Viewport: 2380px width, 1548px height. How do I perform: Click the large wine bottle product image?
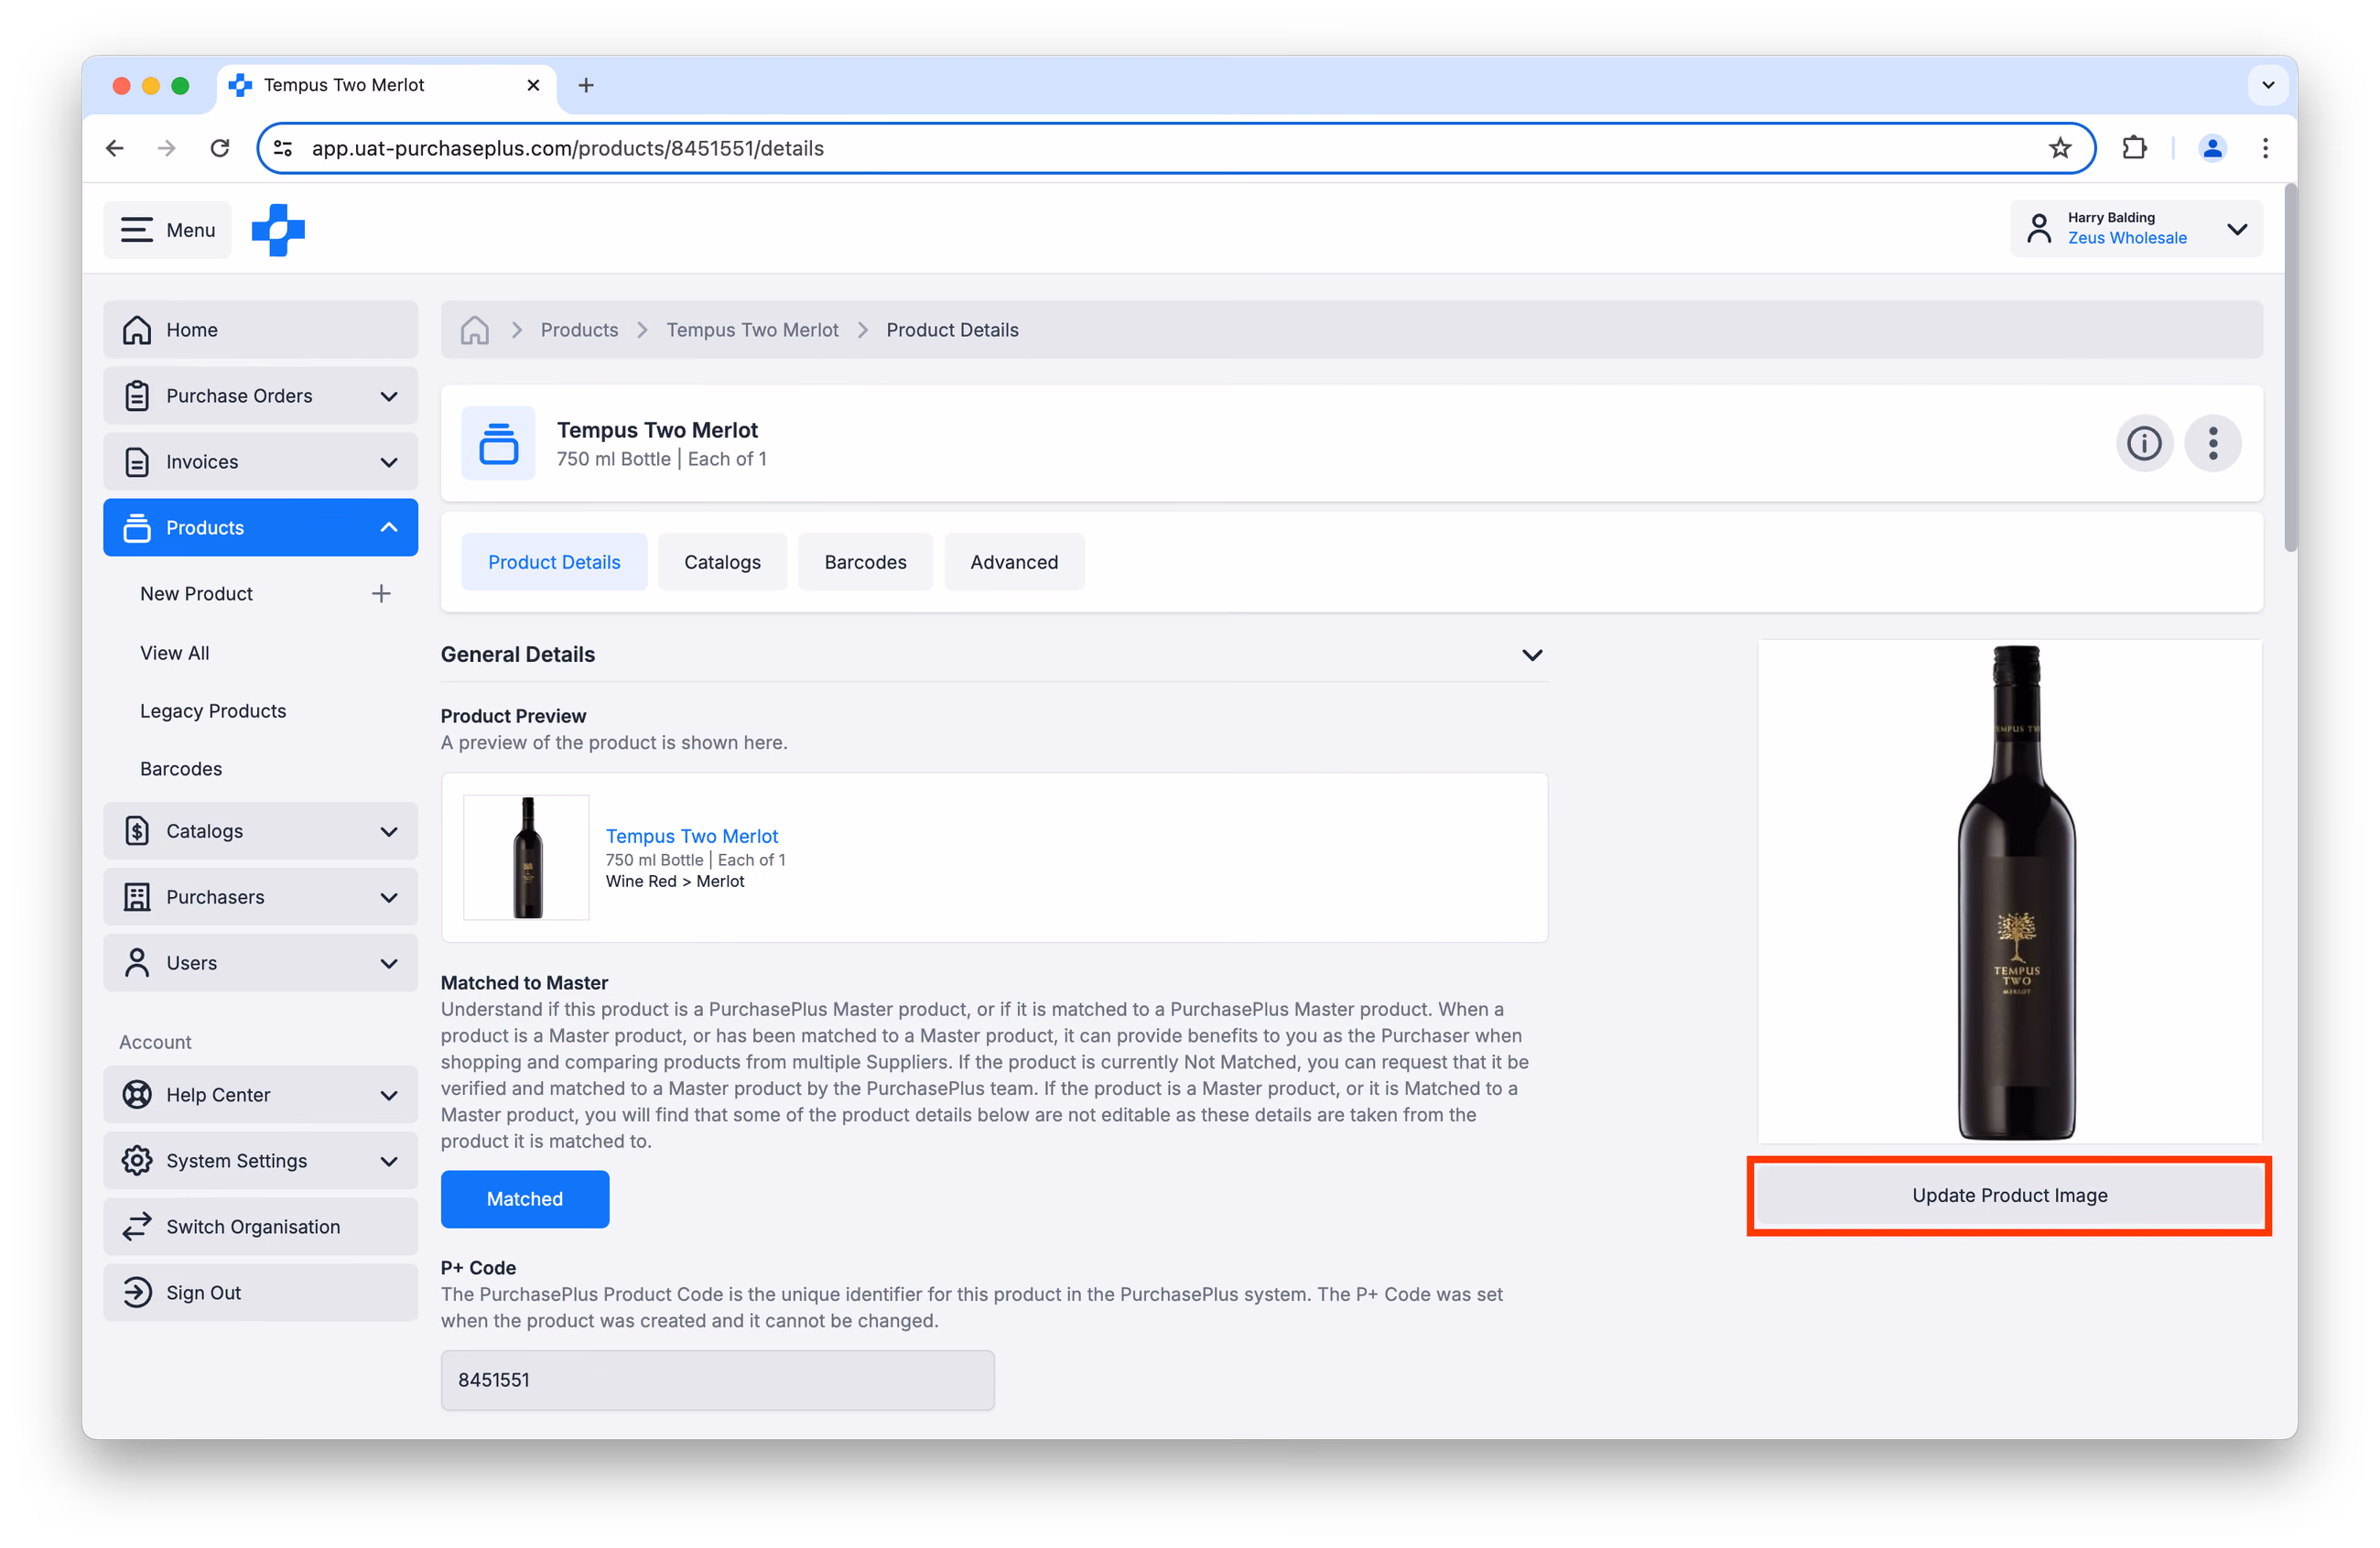pos(2010,892)
